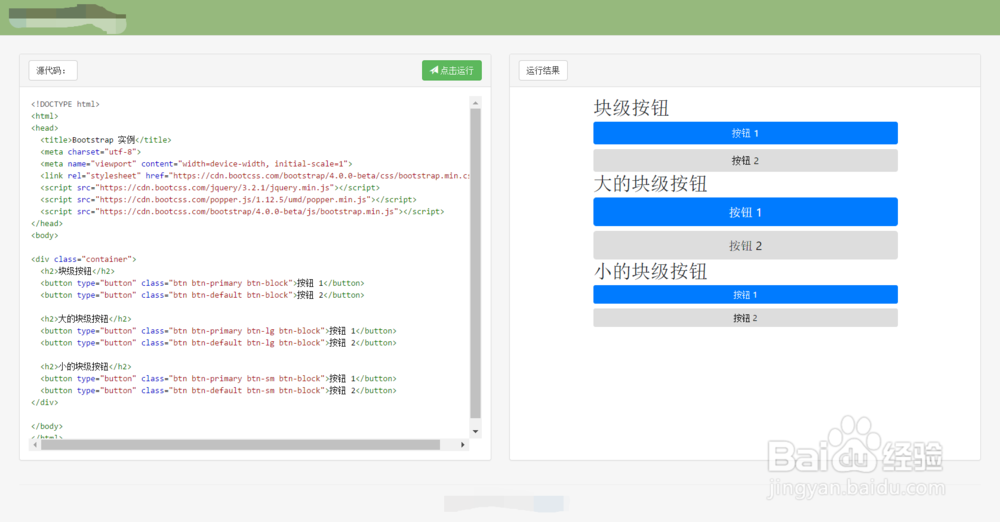Click the paper-plane icon on run button

(434, 70)
